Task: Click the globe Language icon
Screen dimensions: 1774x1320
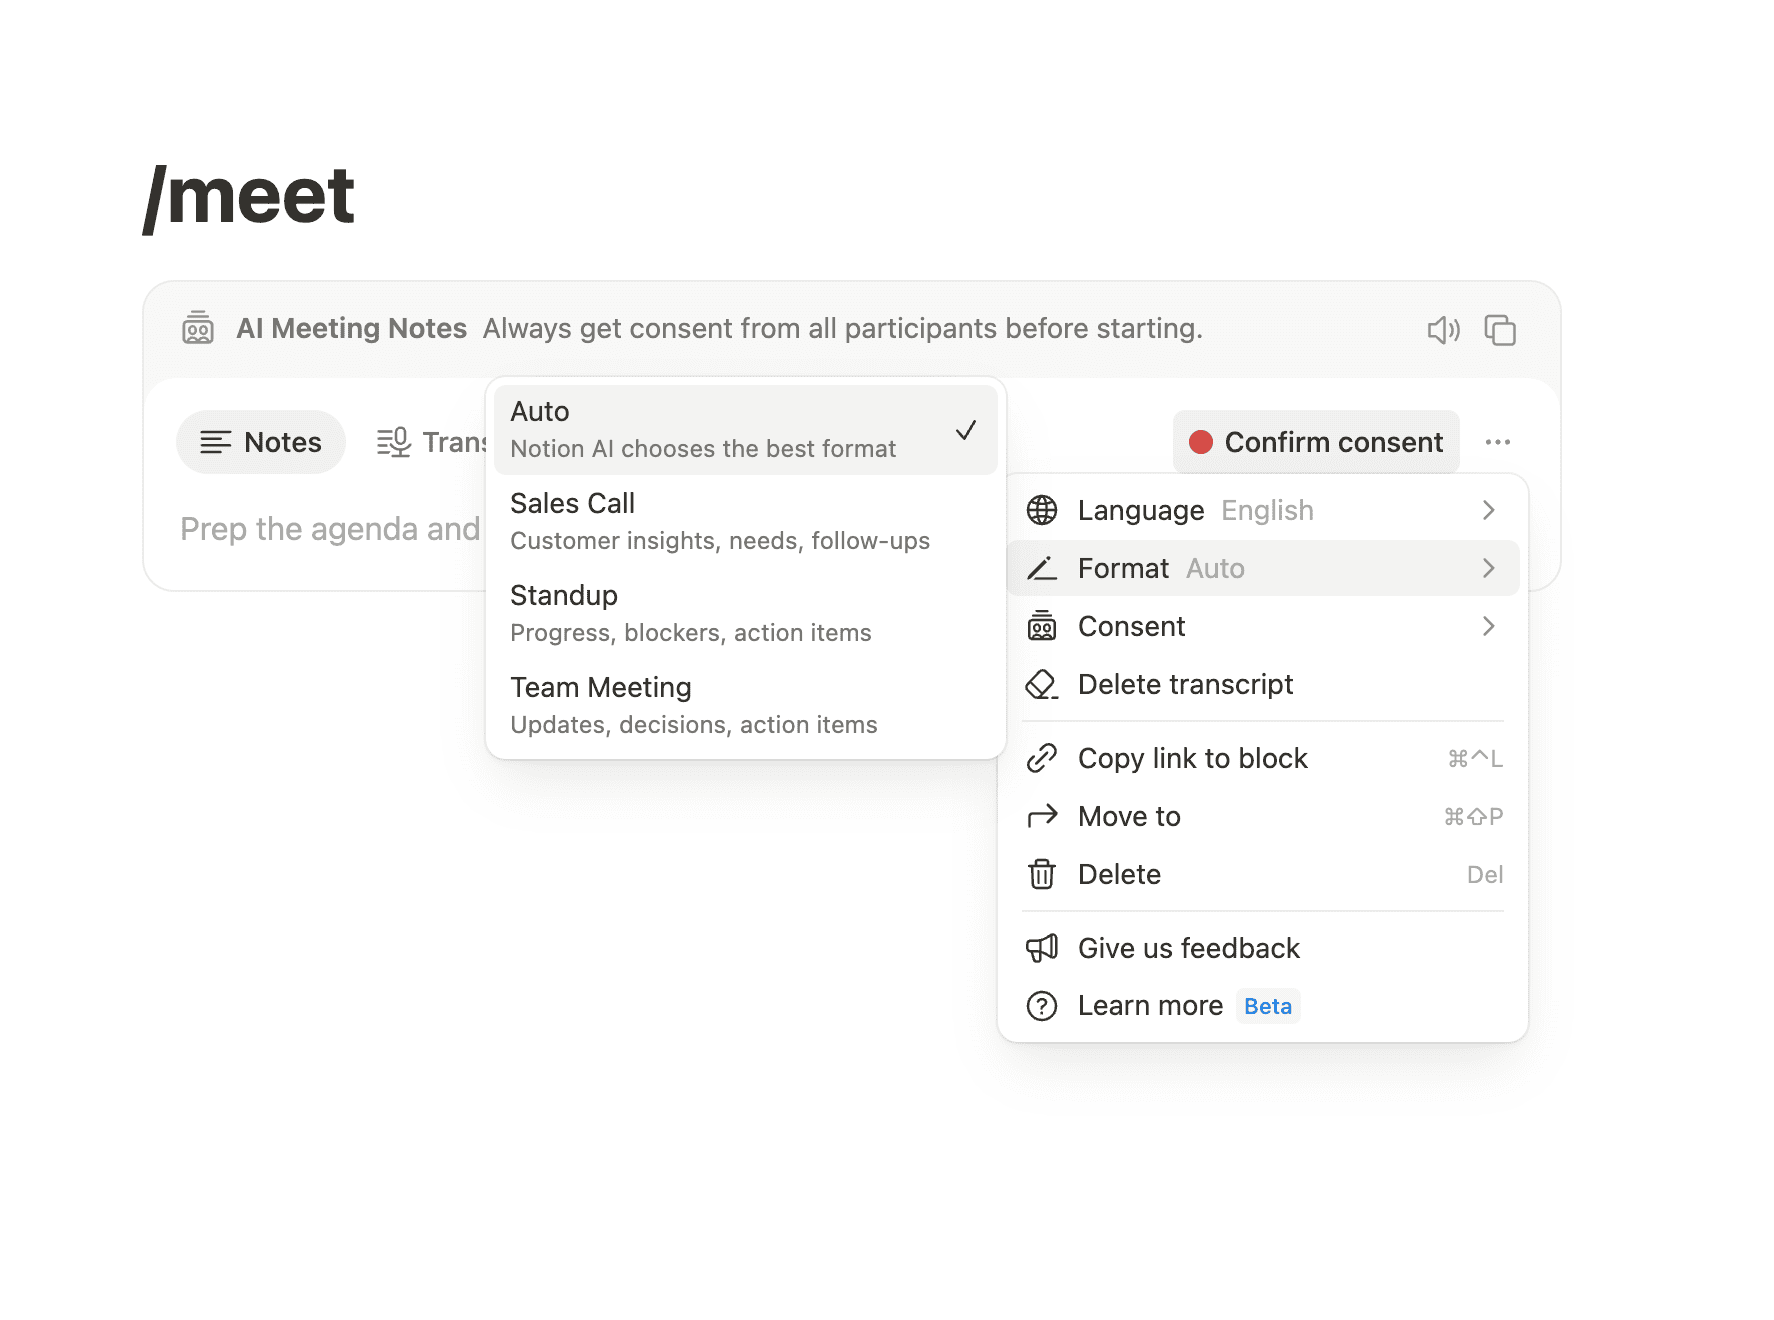Action: [1042, 510]
